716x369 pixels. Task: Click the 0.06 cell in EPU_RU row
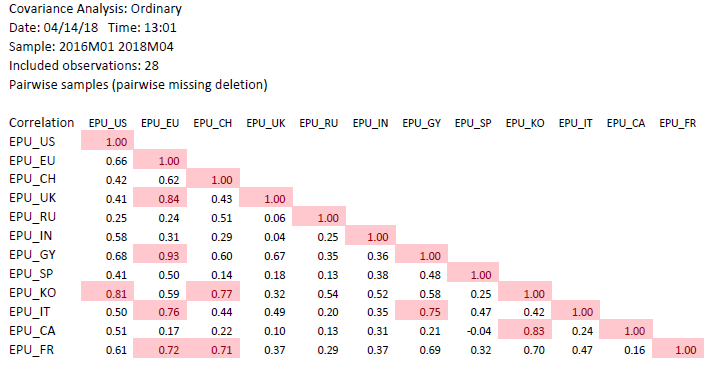click(x=275, y=218)
